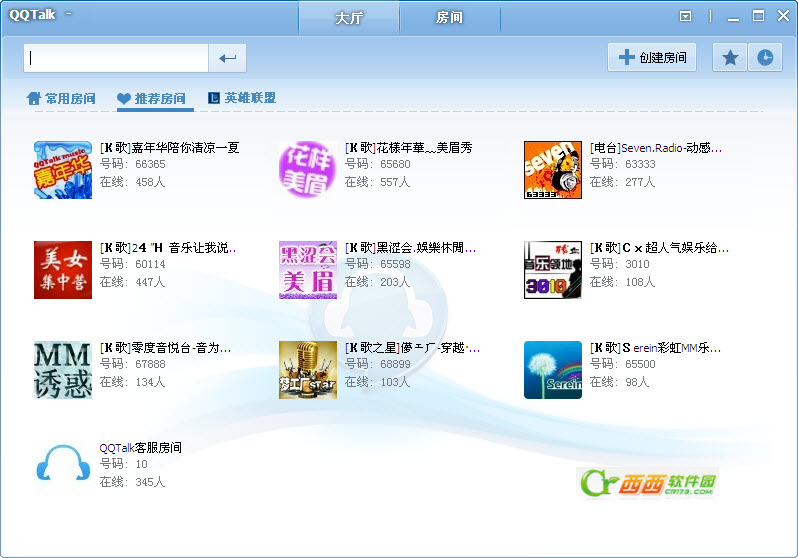Open room [K歌之星] 穿越
The width and height of the screenshot is (798, 558).
click(x=412, y=347)
